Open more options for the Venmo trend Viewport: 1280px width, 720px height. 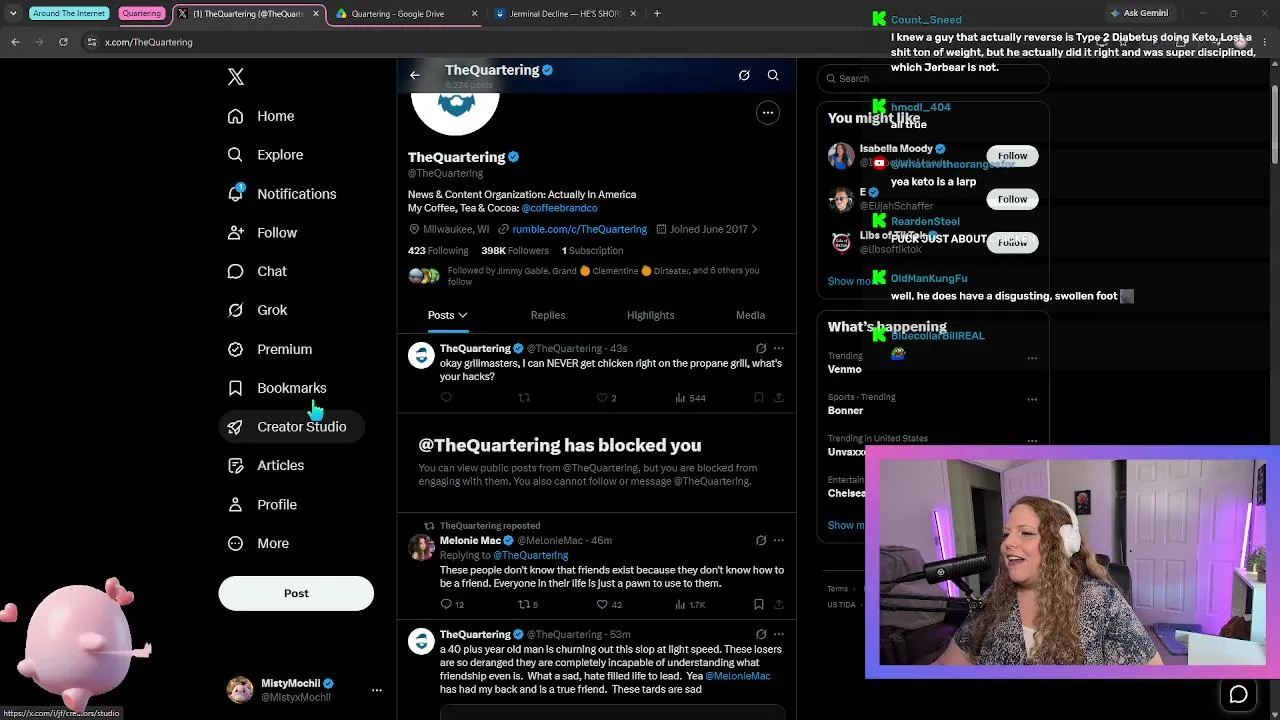coord(1032,358)
